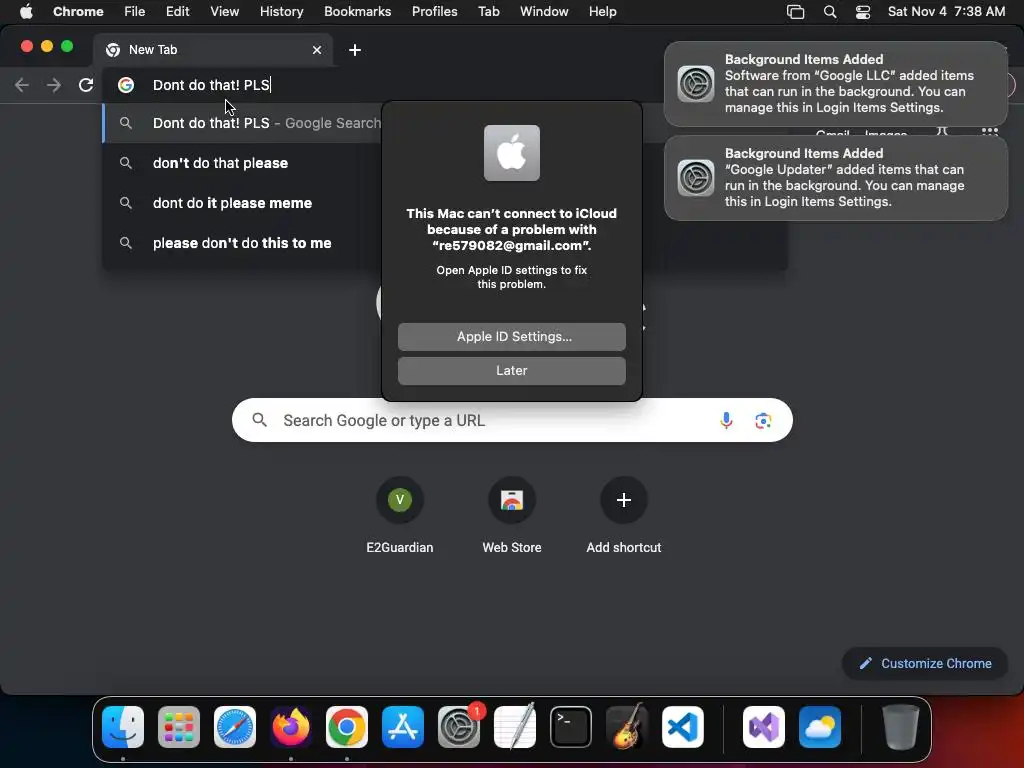Dismiss iCloud dialog with Later
This screenshot has height=768, width=1024.
click(511, 370)
